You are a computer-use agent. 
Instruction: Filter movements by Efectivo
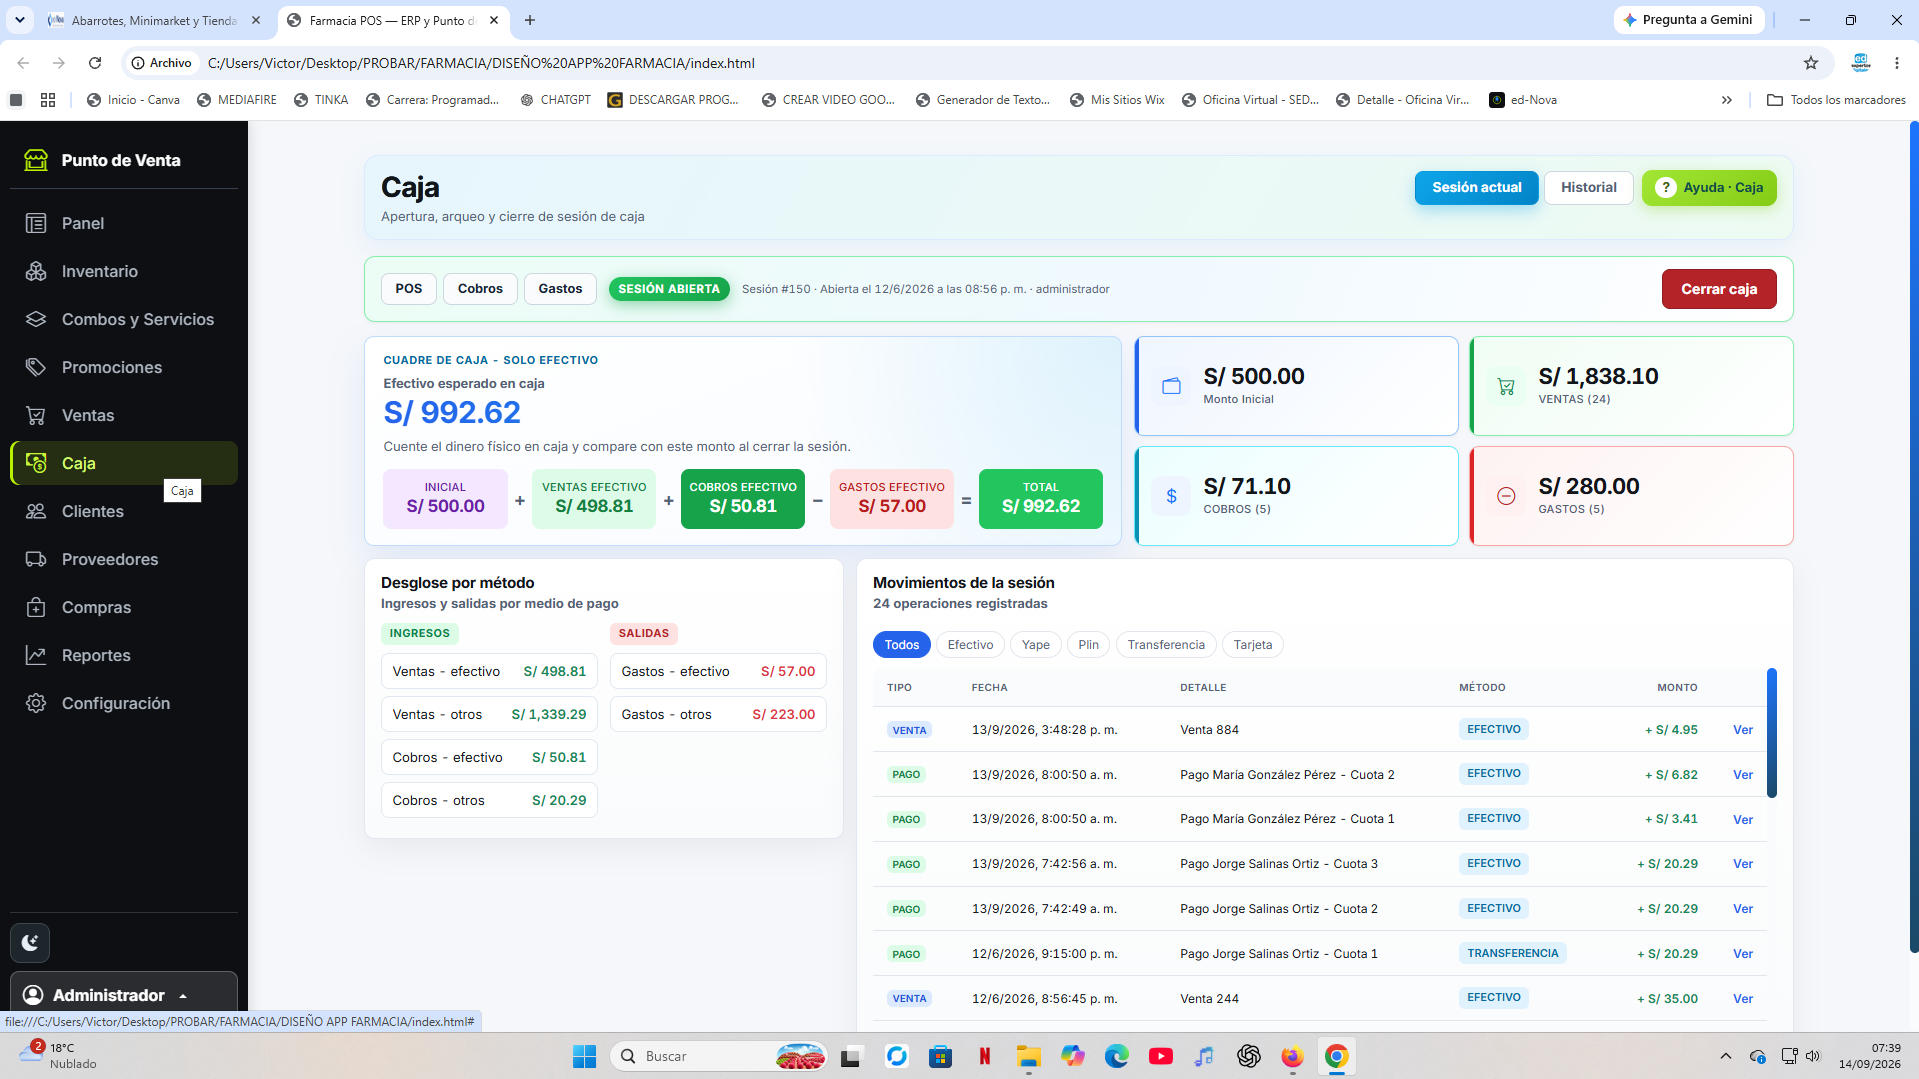[970, 645]
